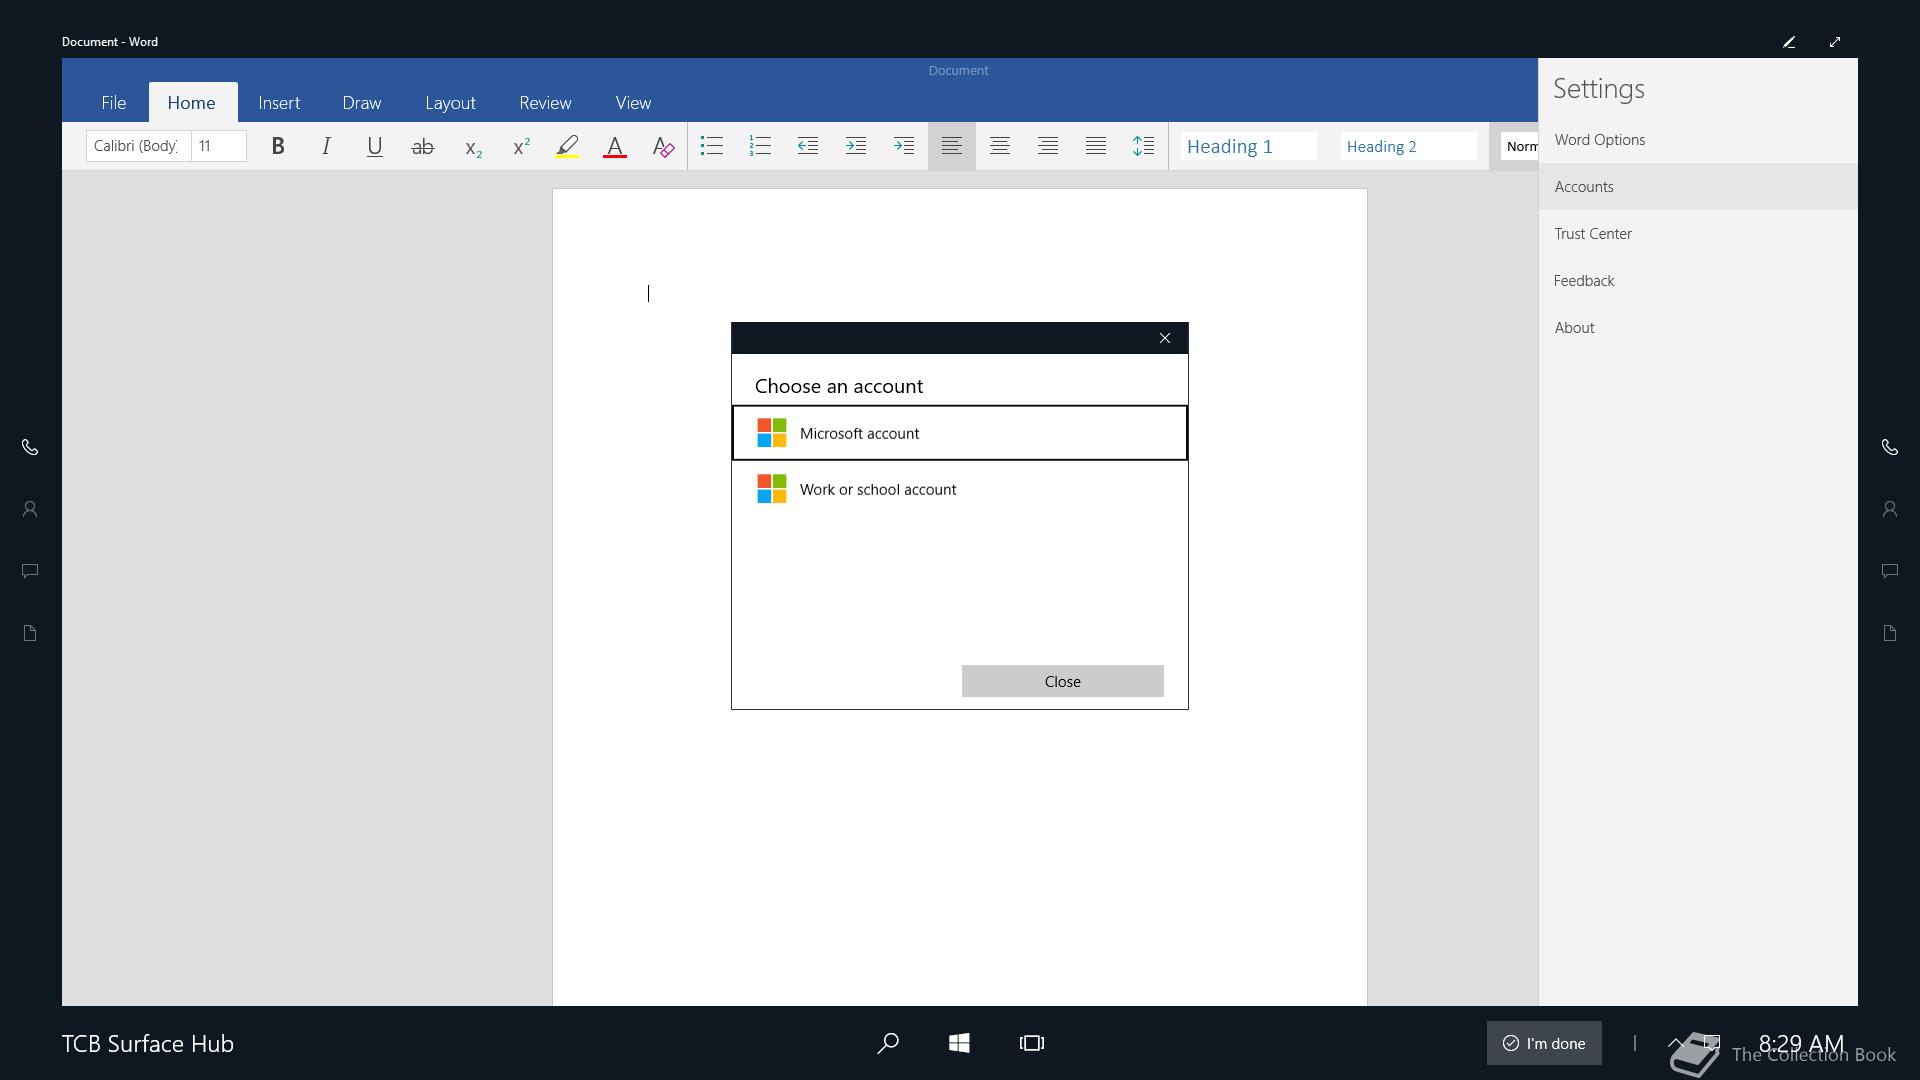
Task: Open Feedback in Settings
Action: (x=1698, y=281)
